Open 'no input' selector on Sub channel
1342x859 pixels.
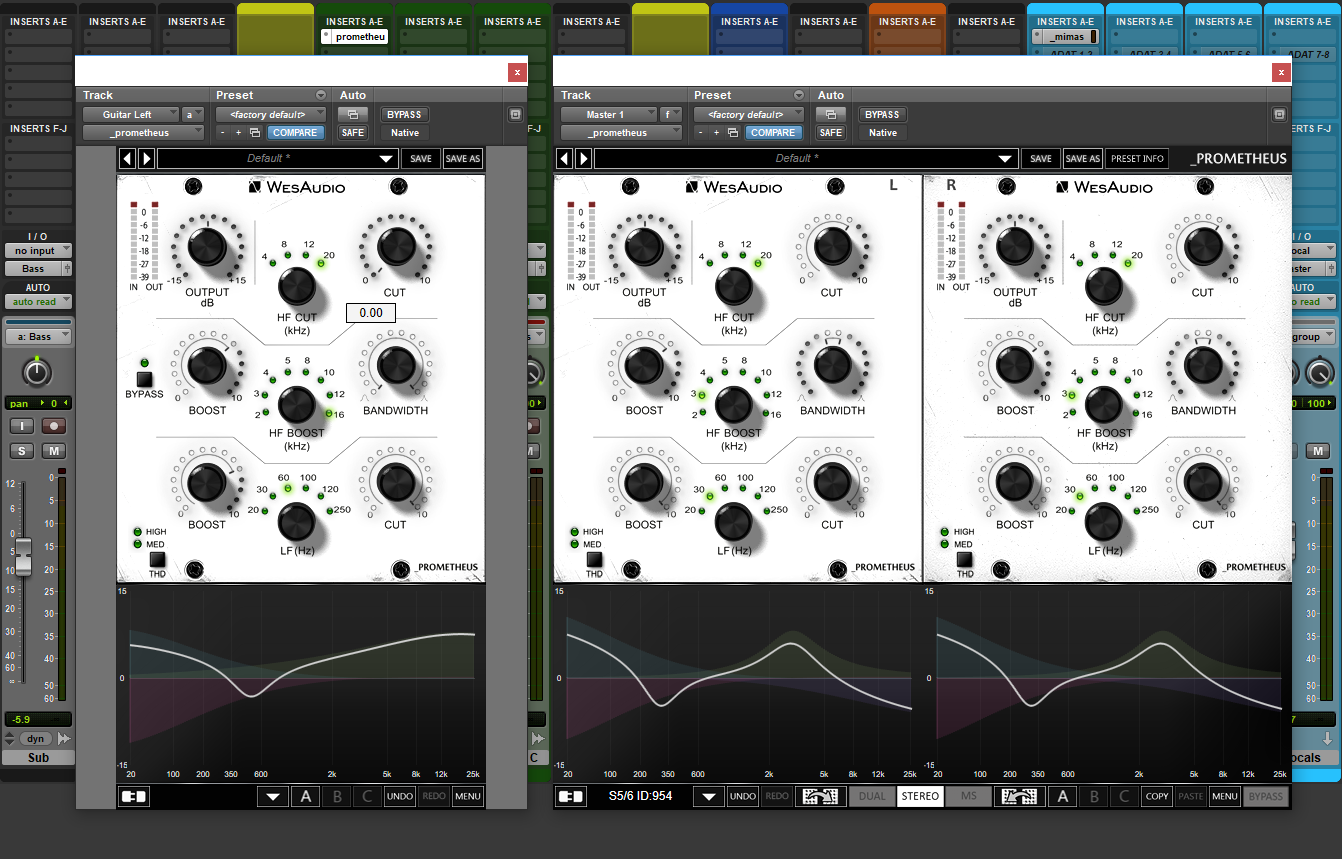coord(38,251)
